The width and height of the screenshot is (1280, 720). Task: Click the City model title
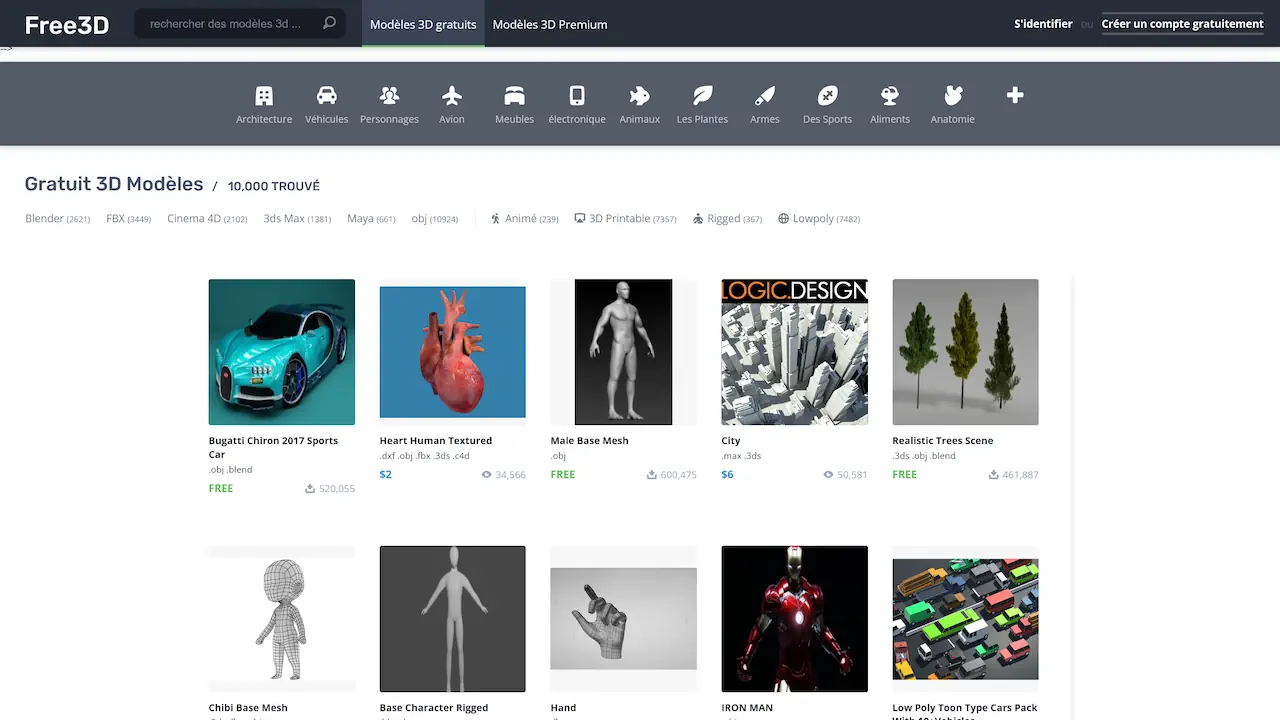click(x=731, y=440)
